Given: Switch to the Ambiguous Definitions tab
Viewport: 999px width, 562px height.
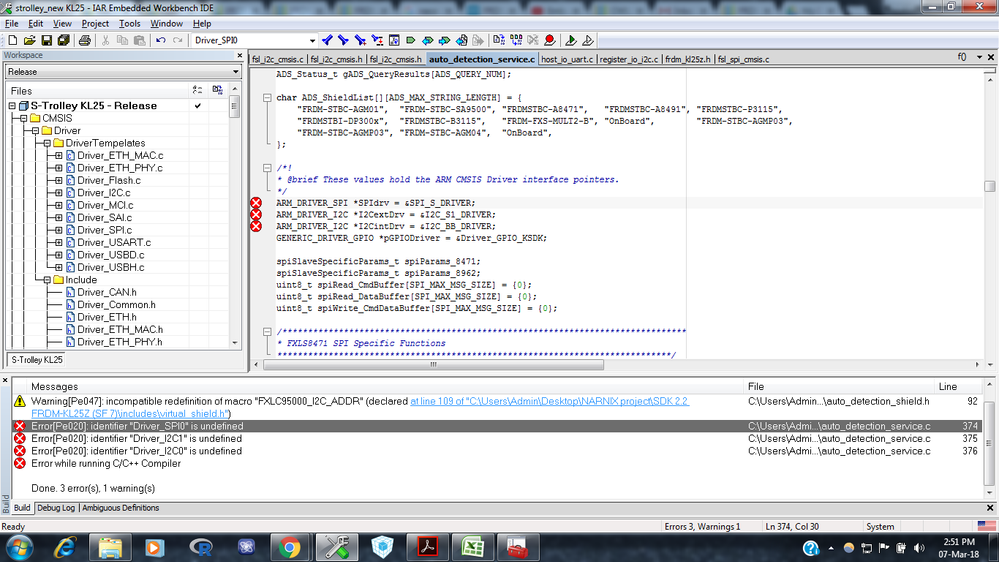Looking at the screenshot, I should 120,508.
